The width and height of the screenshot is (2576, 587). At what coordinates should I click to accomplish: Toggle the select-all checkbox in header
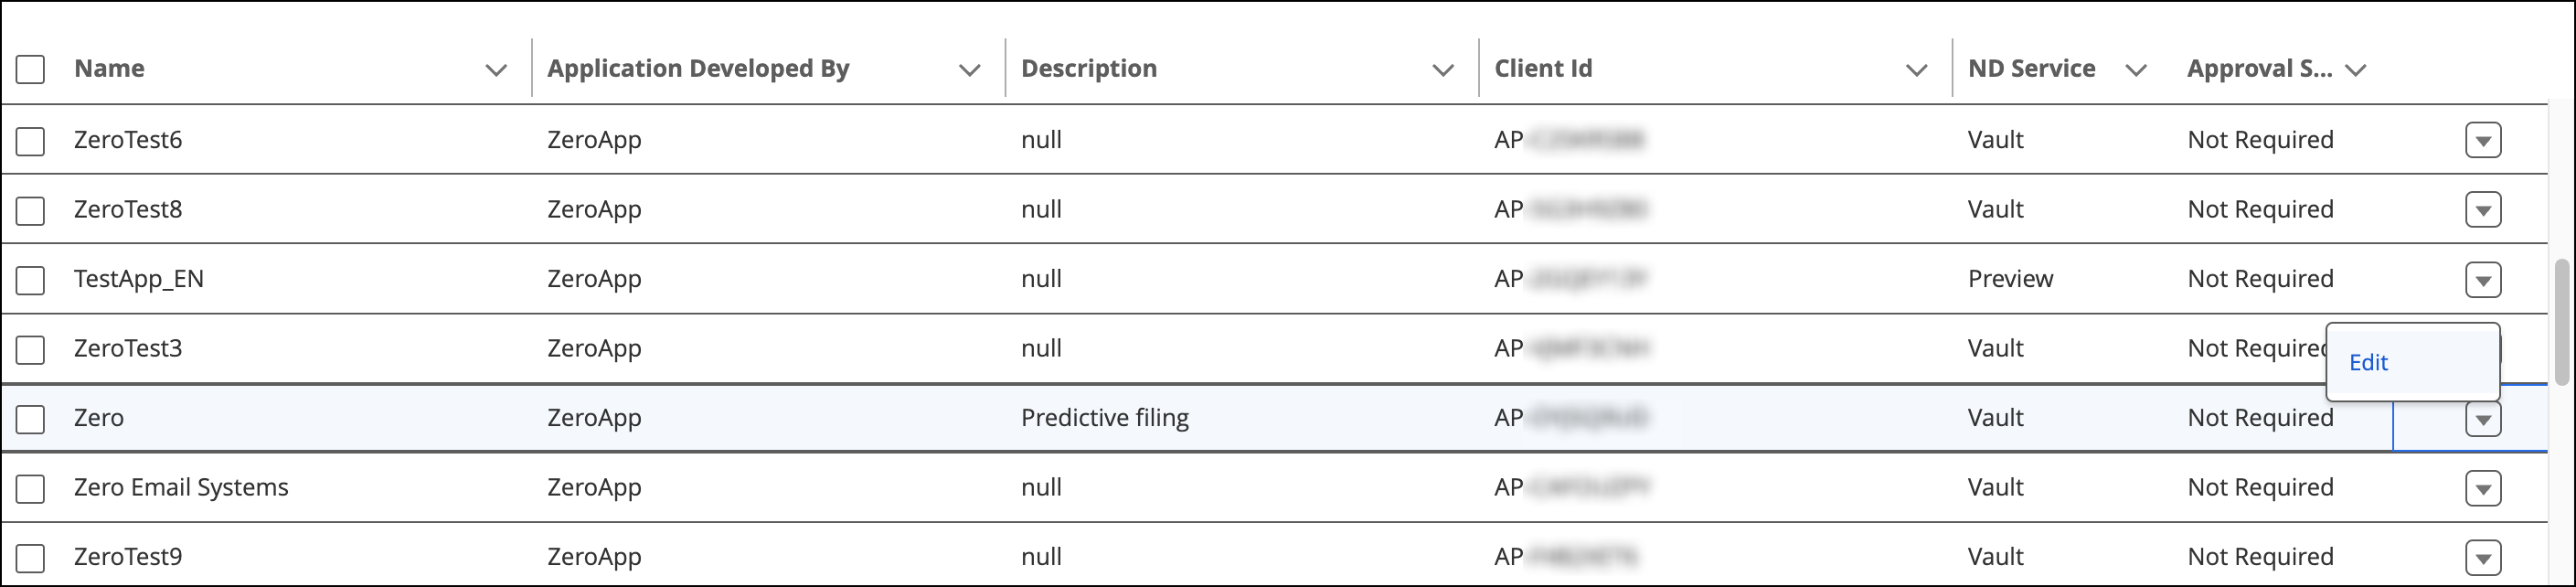(x=30, y=69)
